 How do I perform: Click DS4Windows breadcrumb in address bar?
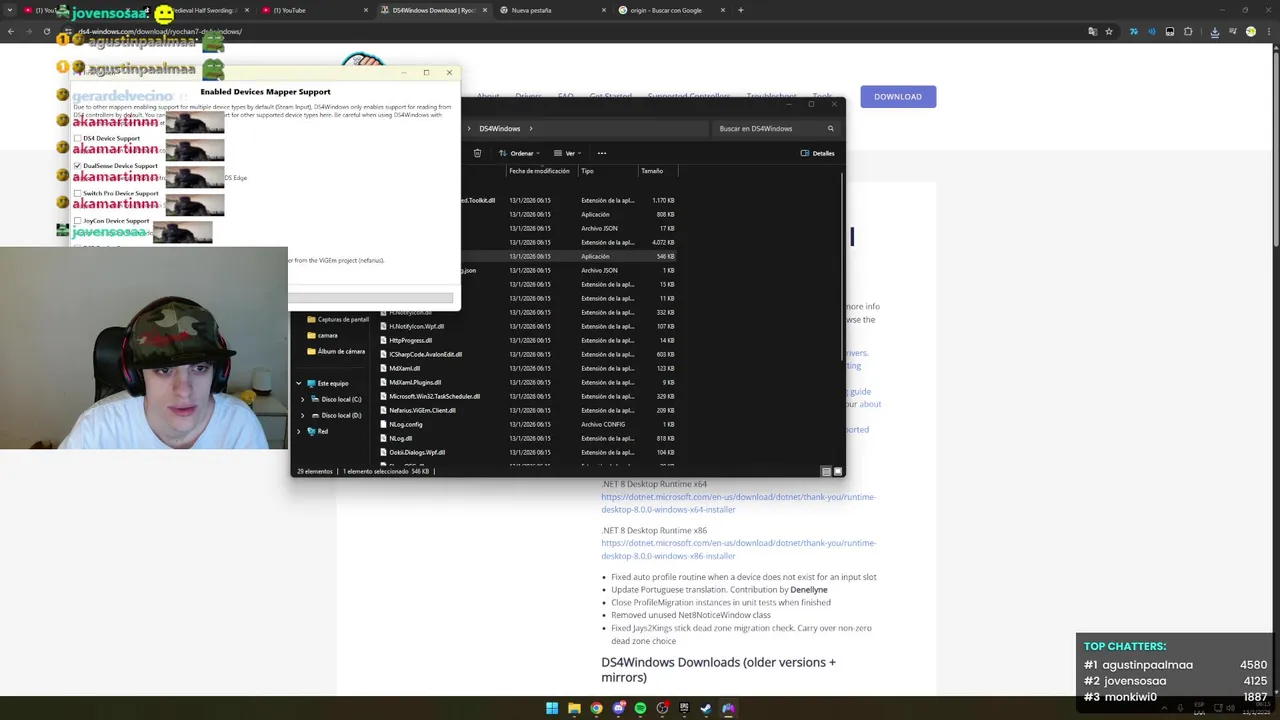499,128
